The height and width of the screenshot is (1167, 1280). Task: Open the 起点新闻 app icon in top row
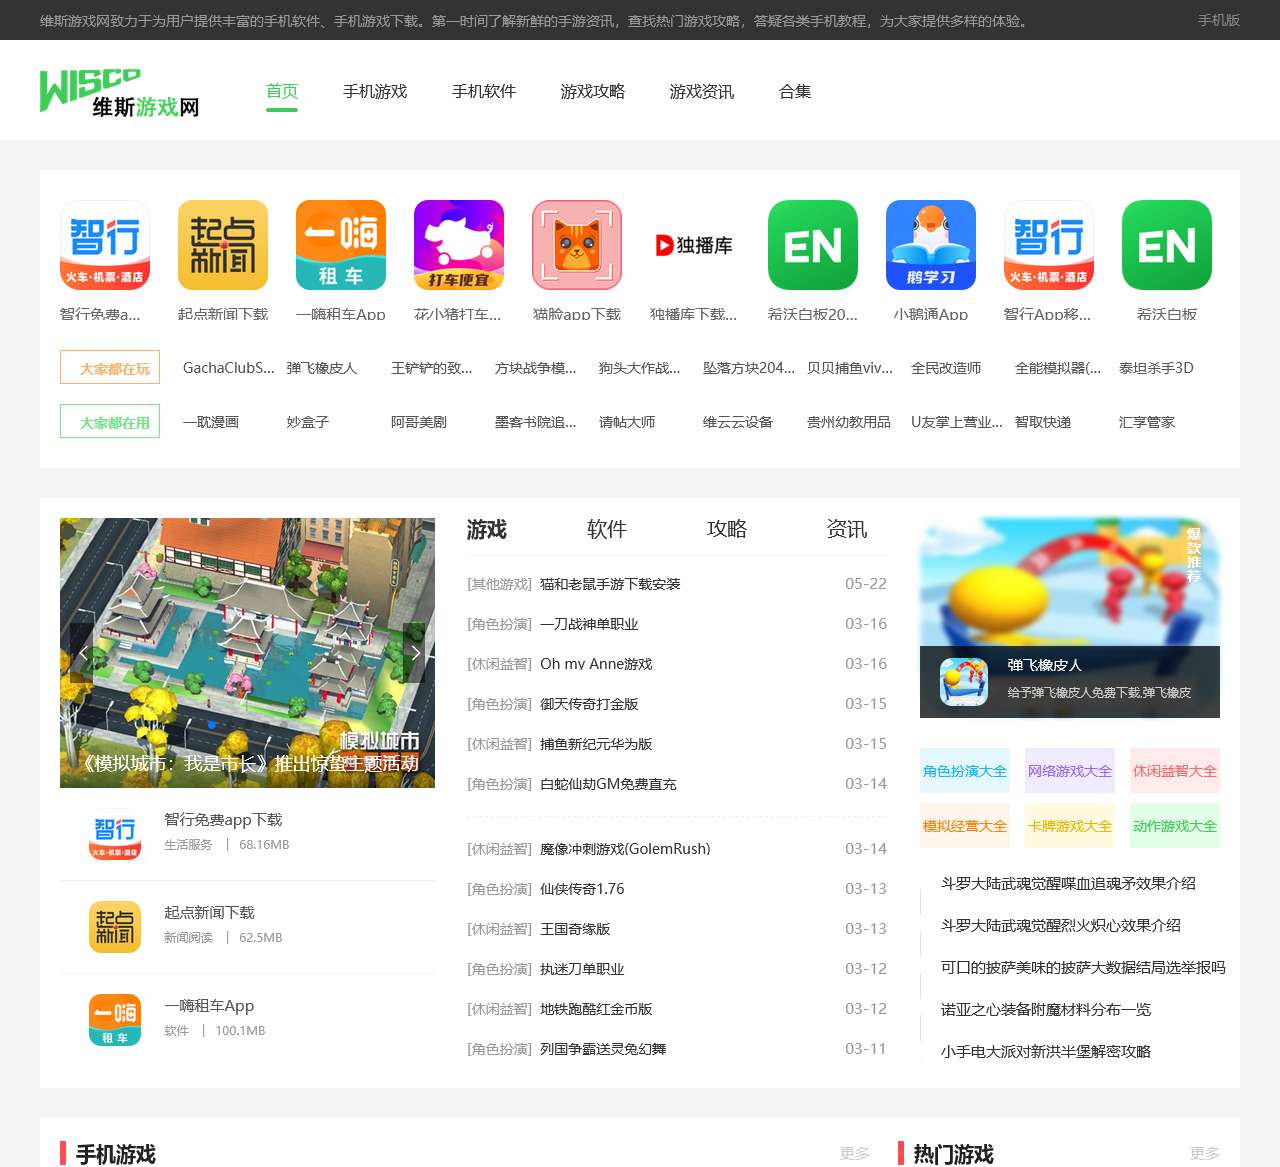point(223,245)
